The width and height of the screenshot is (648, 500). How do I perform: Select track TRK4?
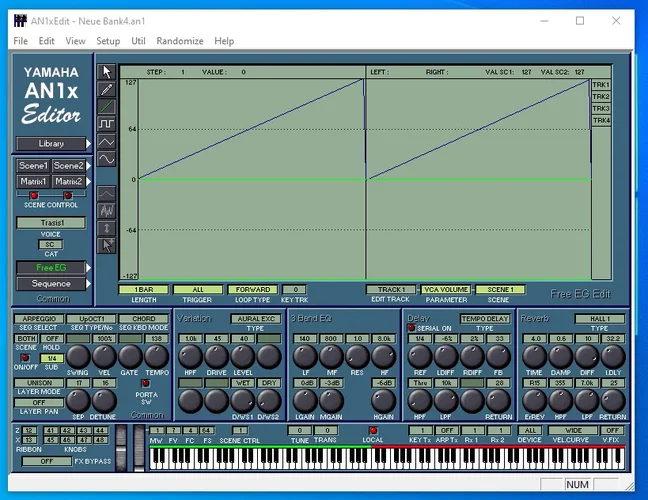[601, 121]
